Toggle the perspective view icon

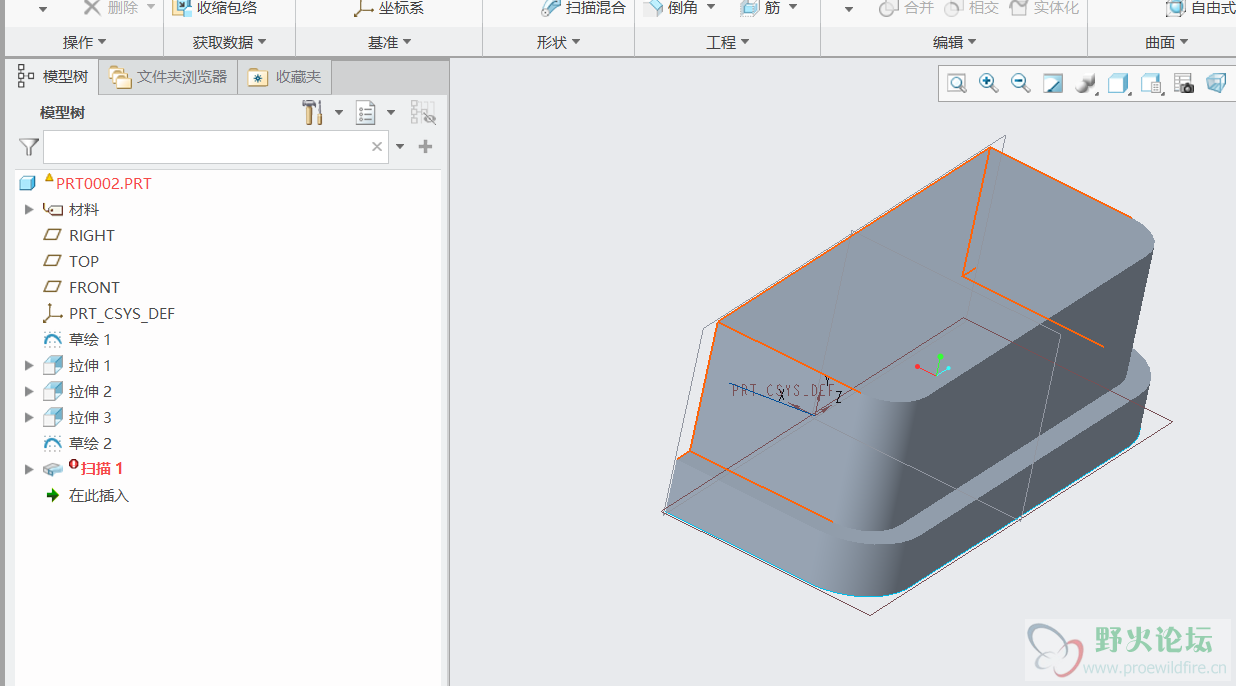1216,84
